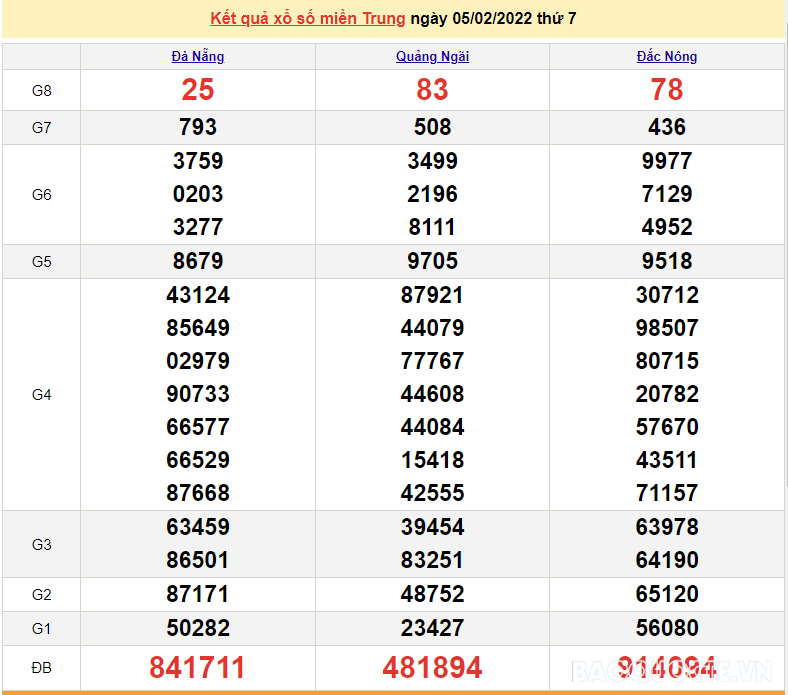
Task: Open the Kết quả xổ số miền Trung link
Action: pyautogui.click(x=308, y=18)
